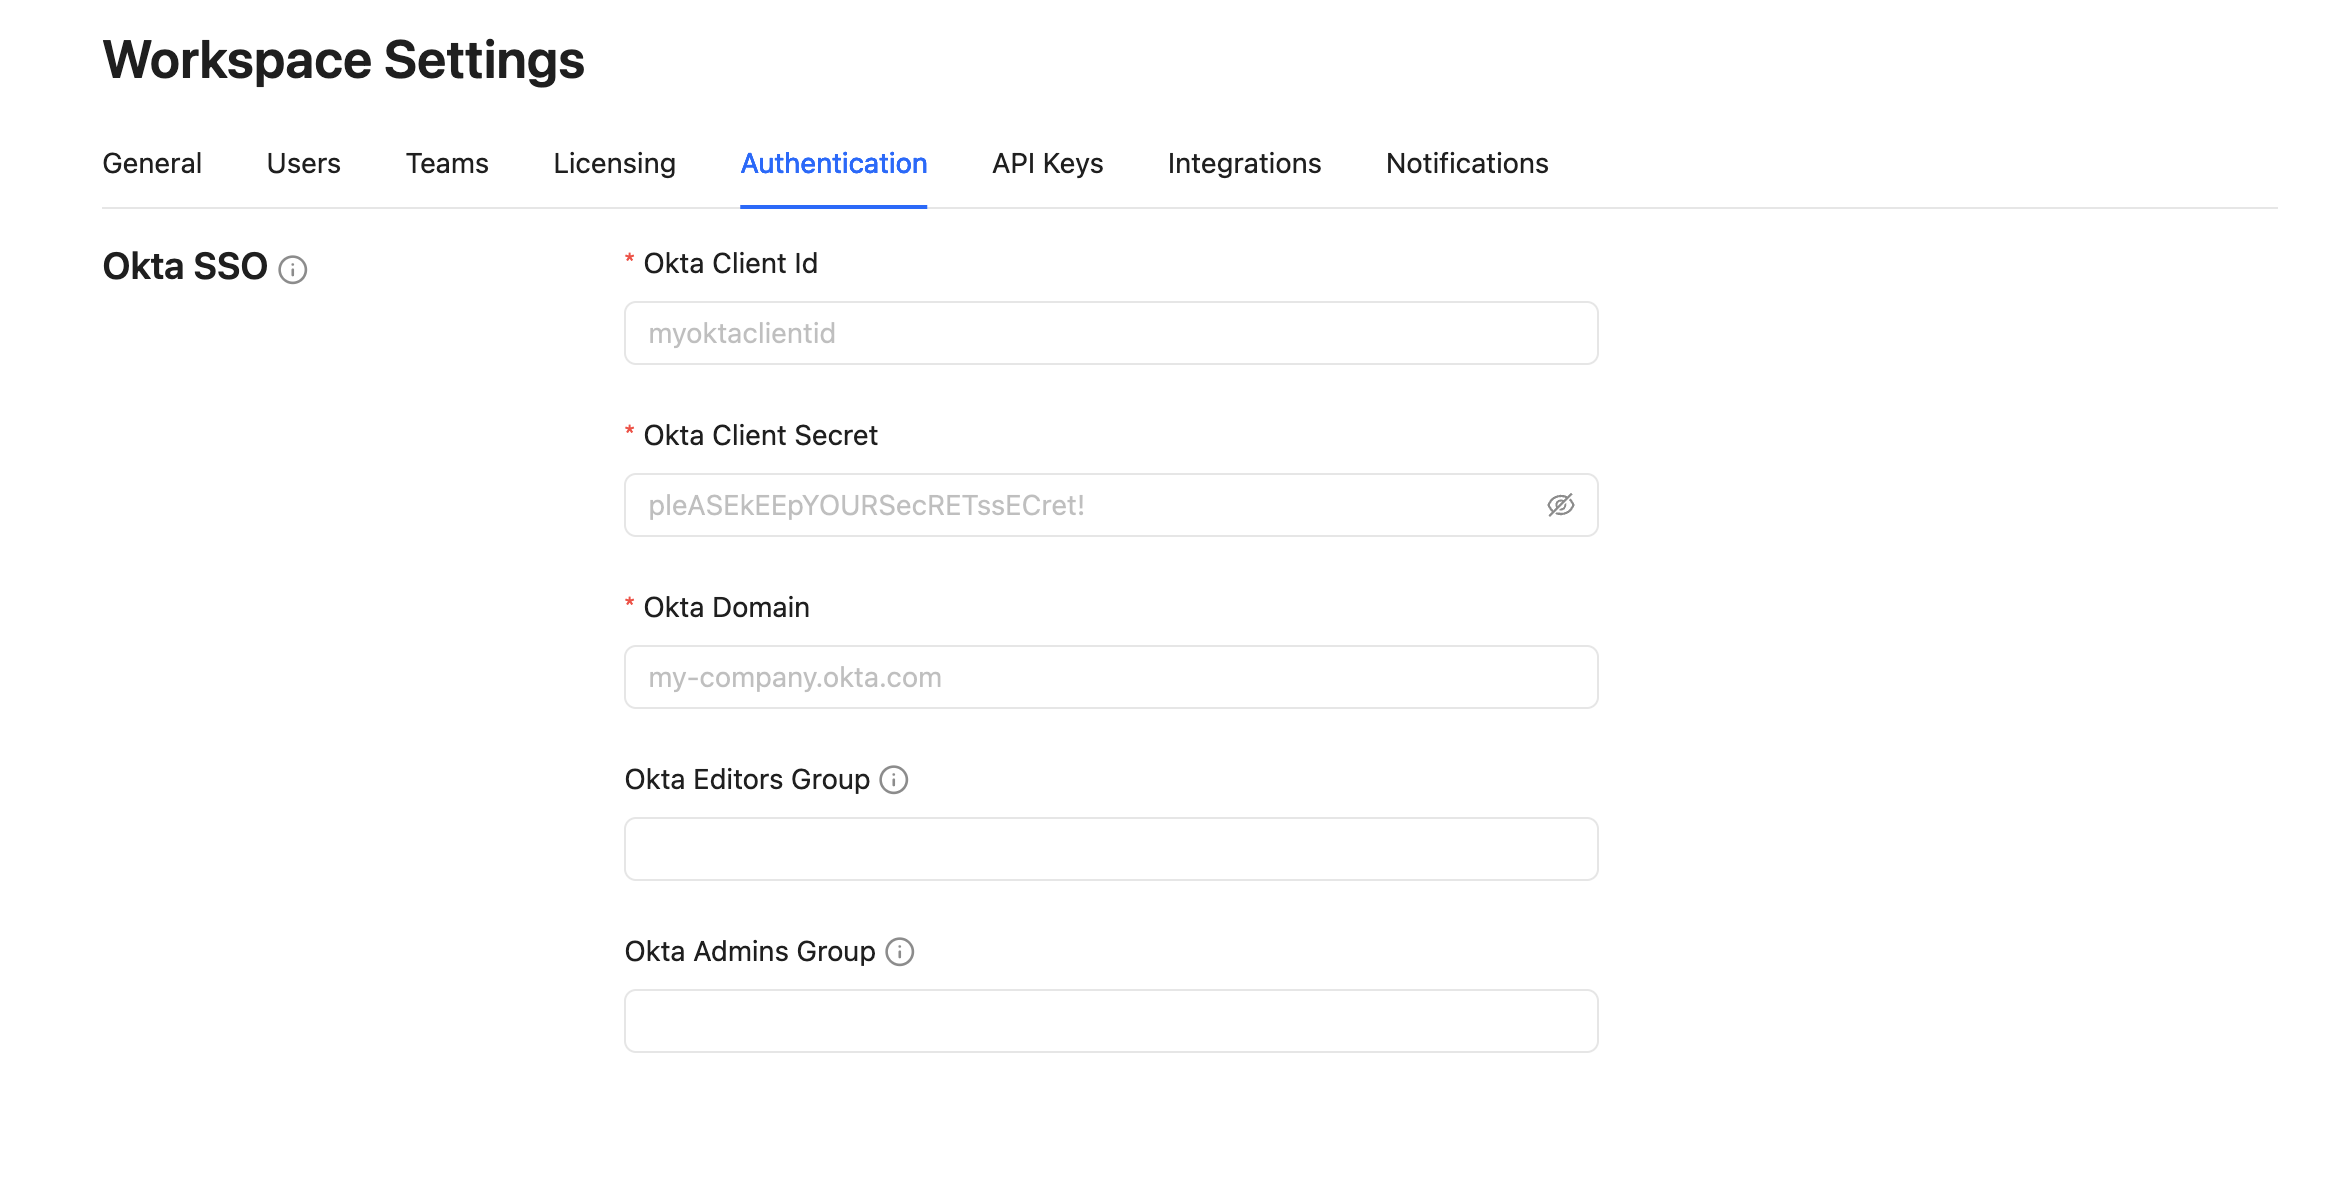Open the Notifications tab
The image size is (2334, 1180).
click(x=1467, y=163)
